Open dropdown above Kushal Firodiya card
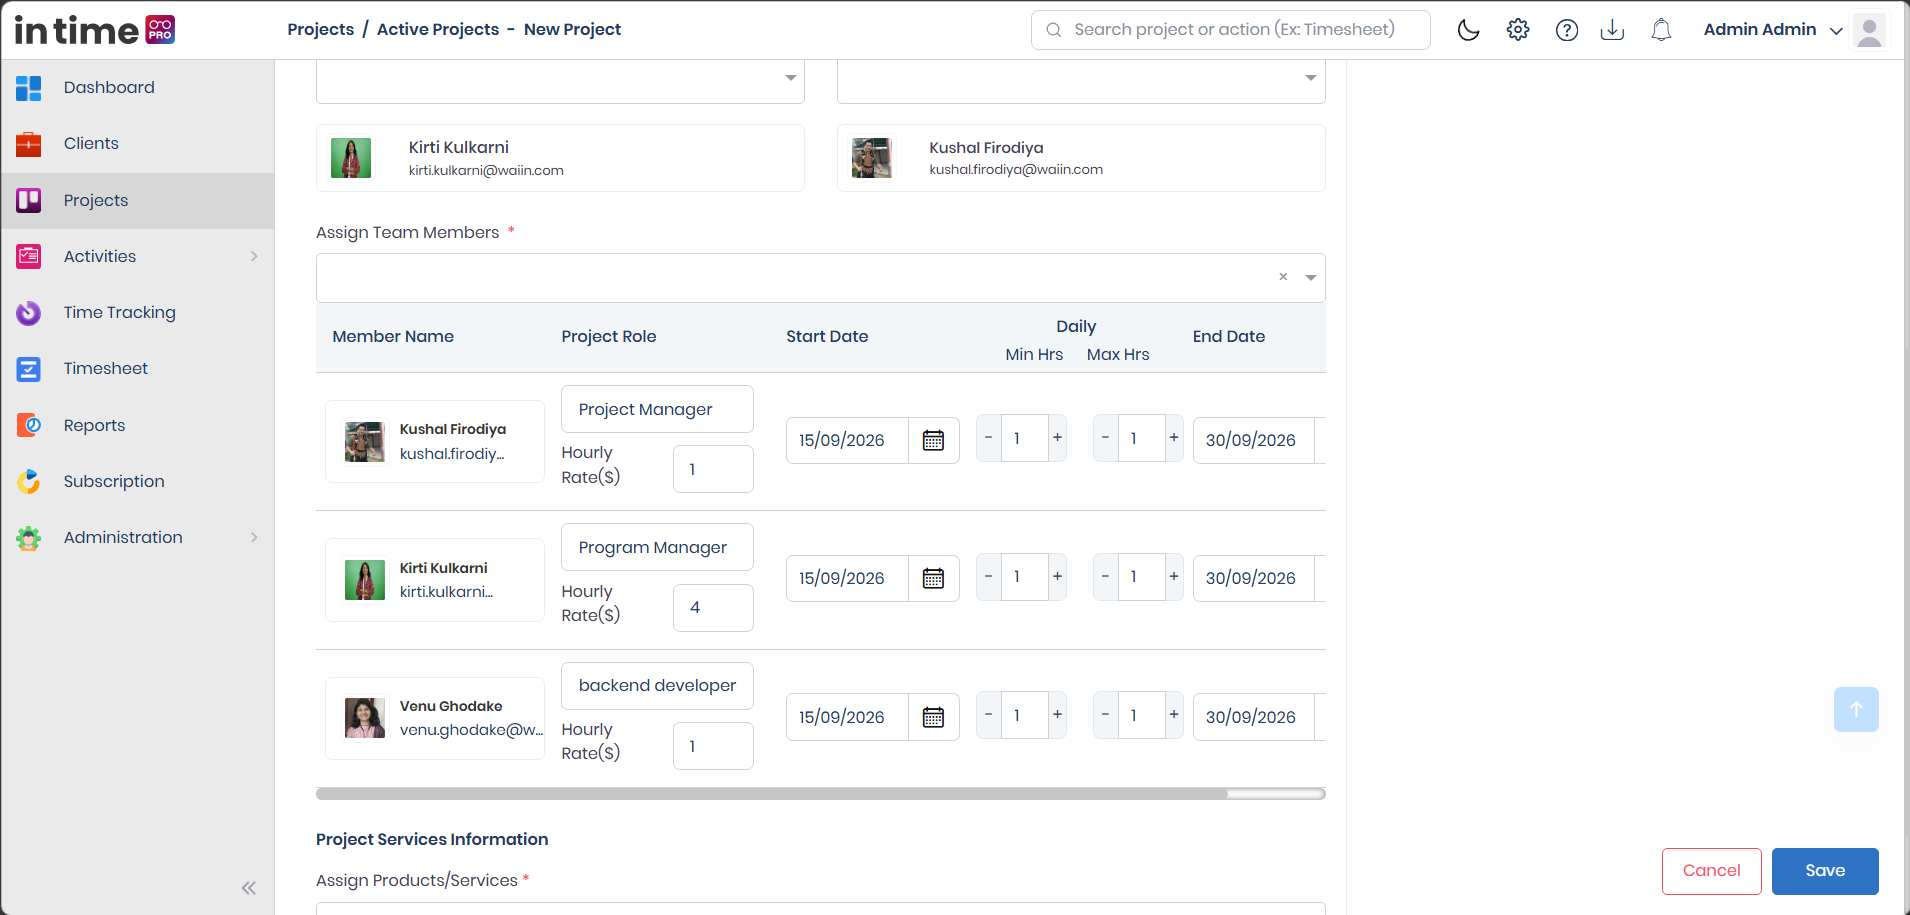The image size is (1910, 915). click(1310, 78)
